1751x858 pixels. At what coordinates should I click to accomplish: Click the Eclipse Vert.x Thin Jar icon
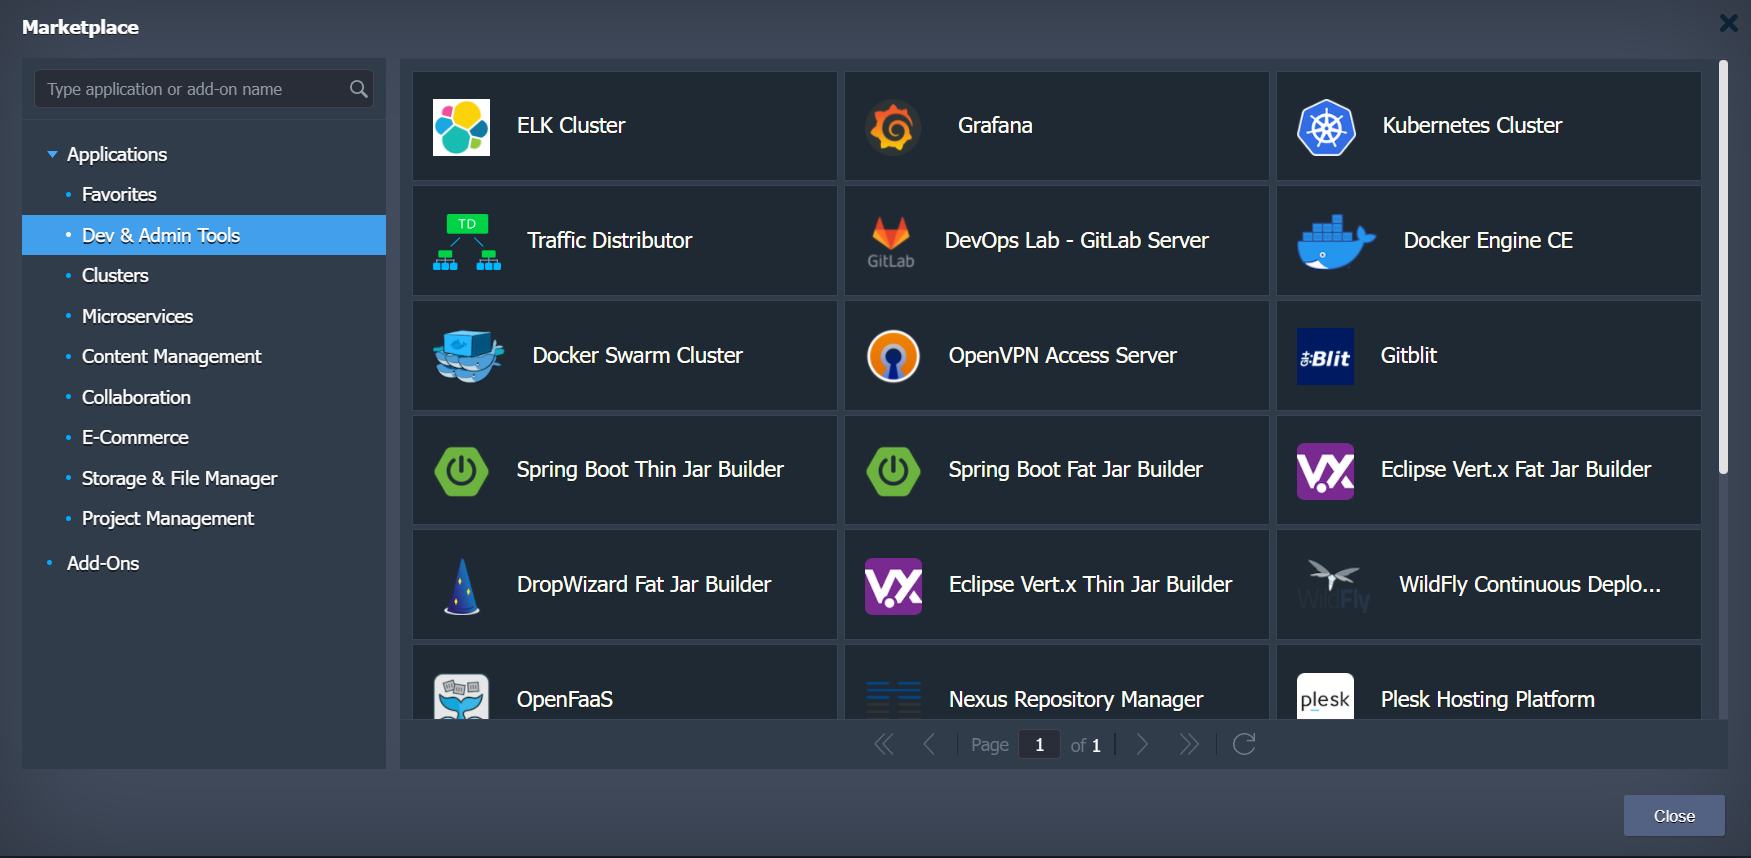coord(893,586)
